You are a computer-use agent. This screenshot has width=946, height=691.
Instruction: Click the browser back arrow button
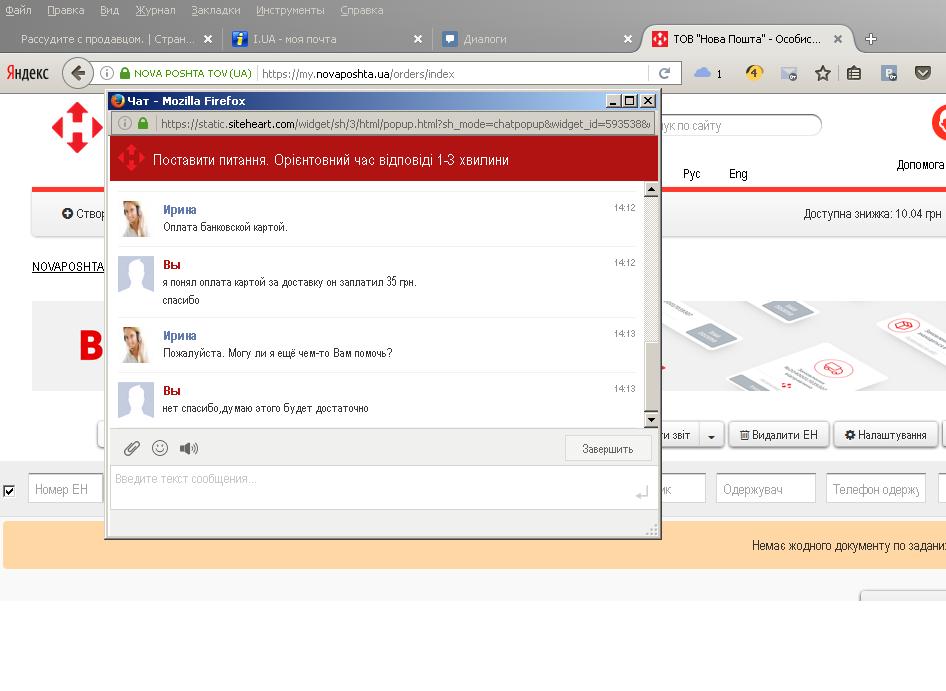pyautogui.click(x=77, y=73)
